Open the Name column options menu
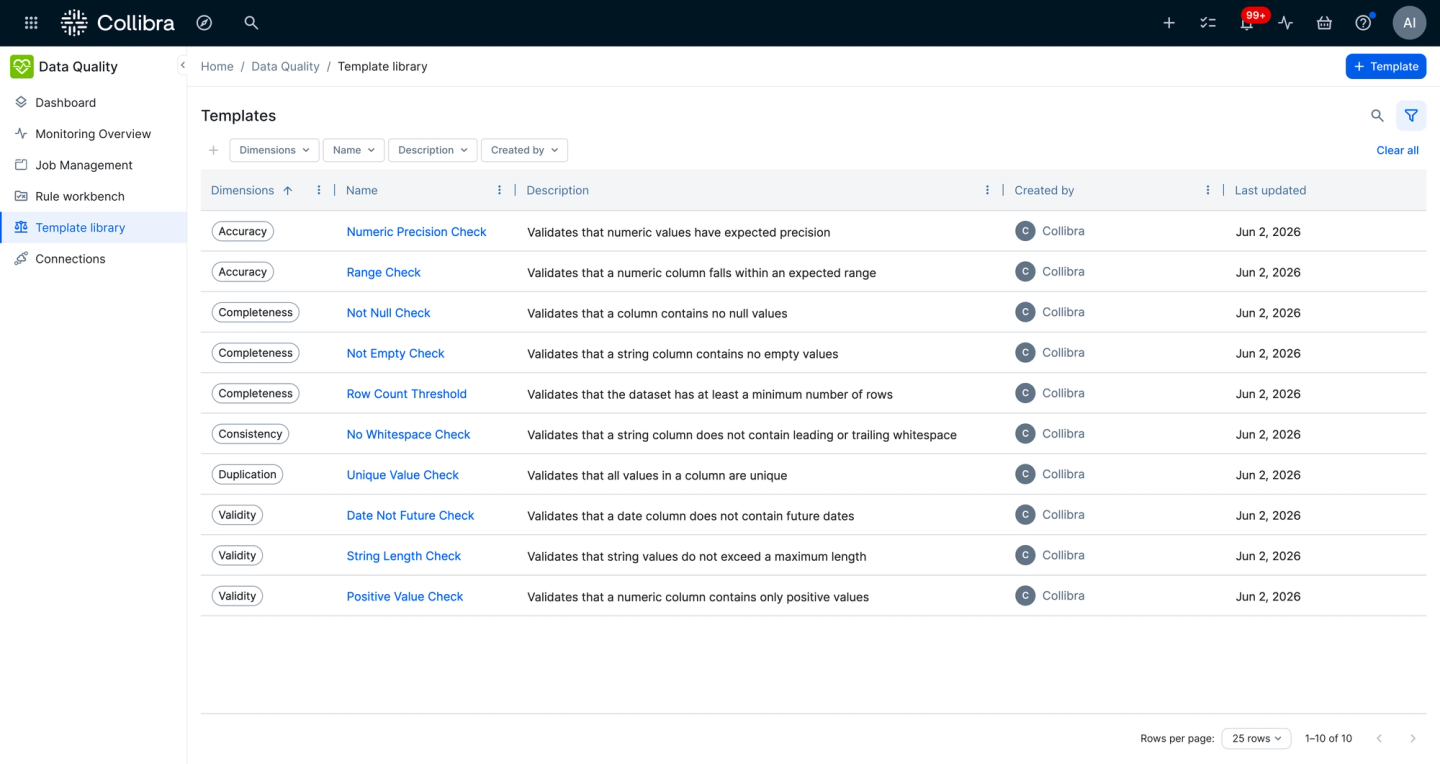Image resolution: width=1440 pixels, height=764 pixels. click(499, 190)
